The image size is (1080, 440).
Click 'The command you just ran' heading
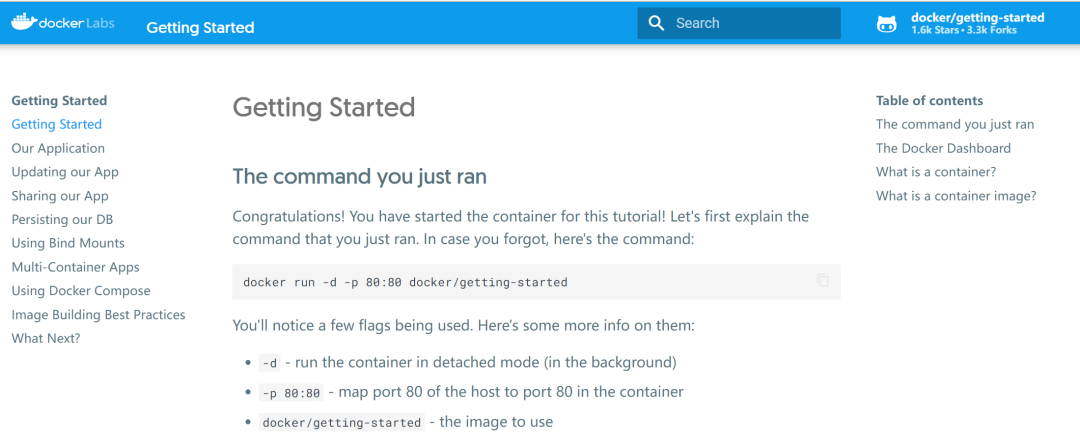pos(360,176)
